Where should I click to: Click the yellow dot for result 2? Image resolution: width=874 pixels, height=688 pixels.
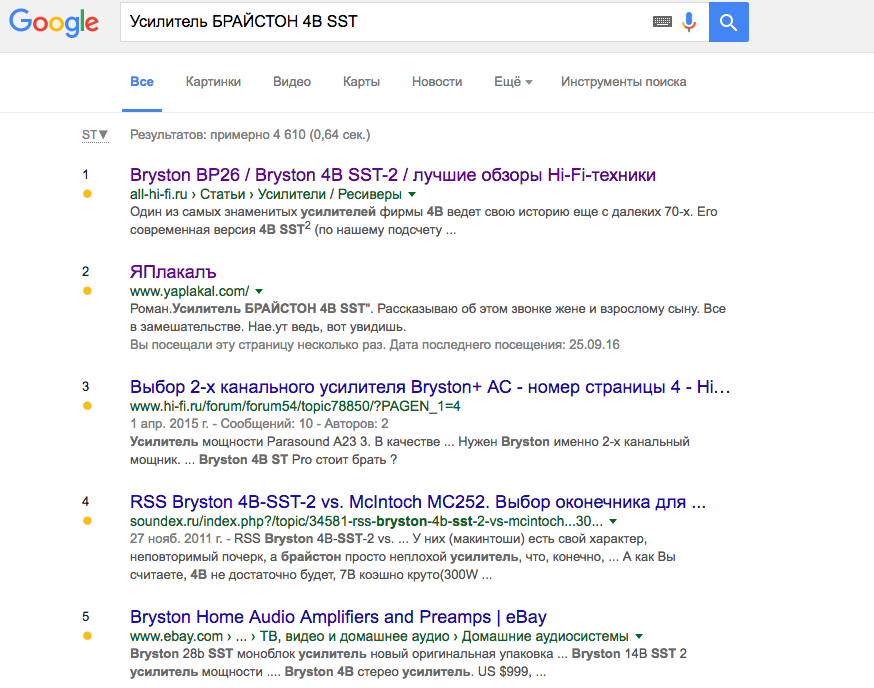[x=87, y=291]
